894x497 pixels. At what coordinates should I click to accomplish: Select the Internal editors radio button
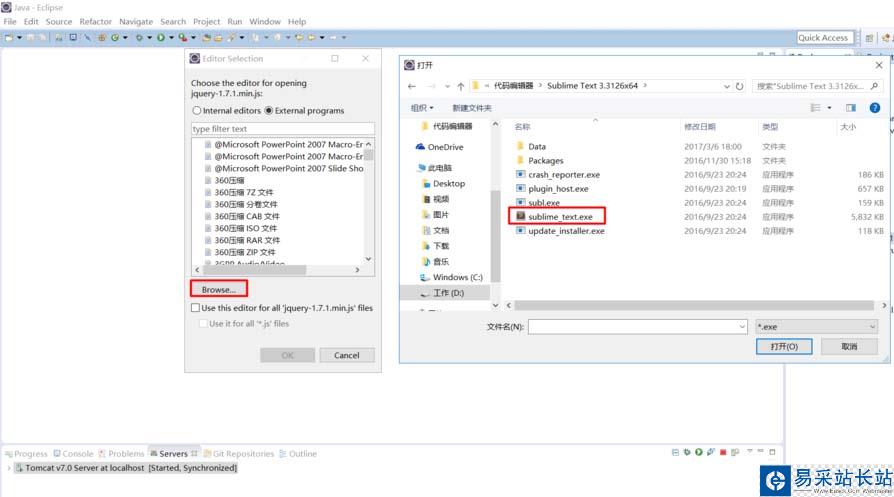pos(197,111)
